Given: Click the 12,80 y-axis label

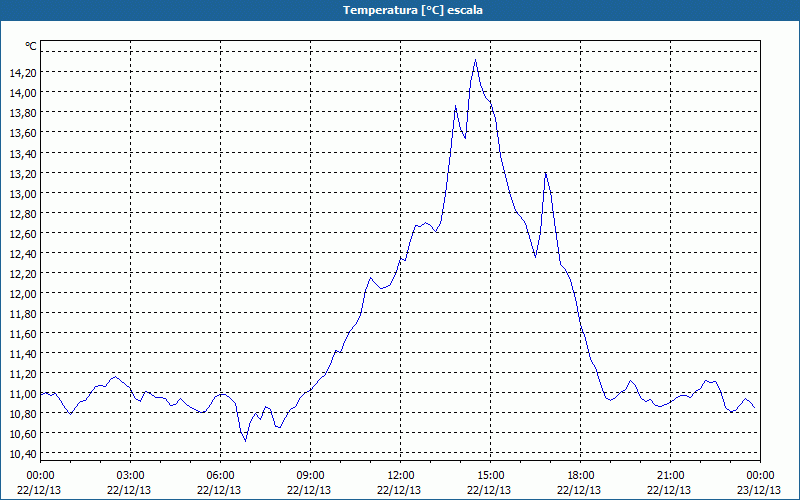Looking at the screenshot, I should click(23, 213).
